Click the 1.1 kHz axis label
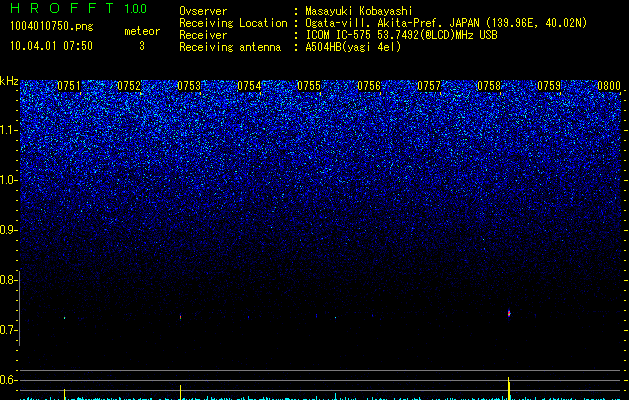The width and height of the screenshot is (629, 400). (x=9, y=130)
